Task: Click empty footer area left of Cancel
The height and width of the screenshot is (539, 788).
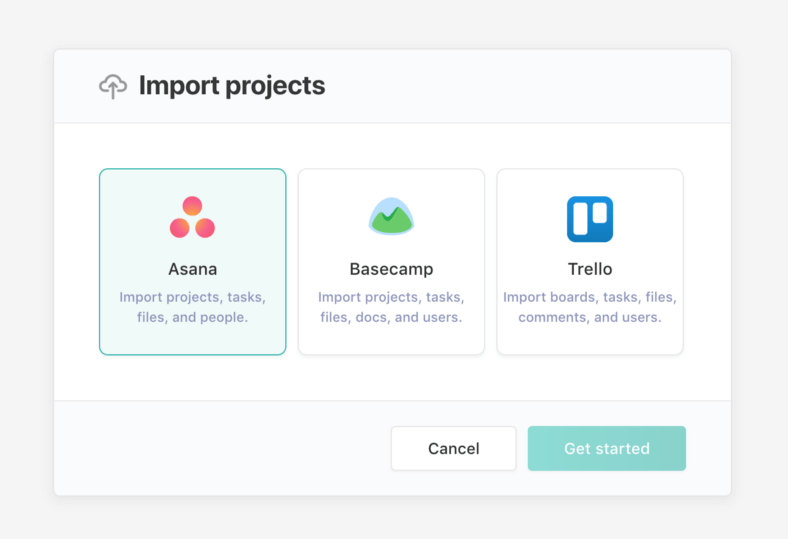Action: 221,449
